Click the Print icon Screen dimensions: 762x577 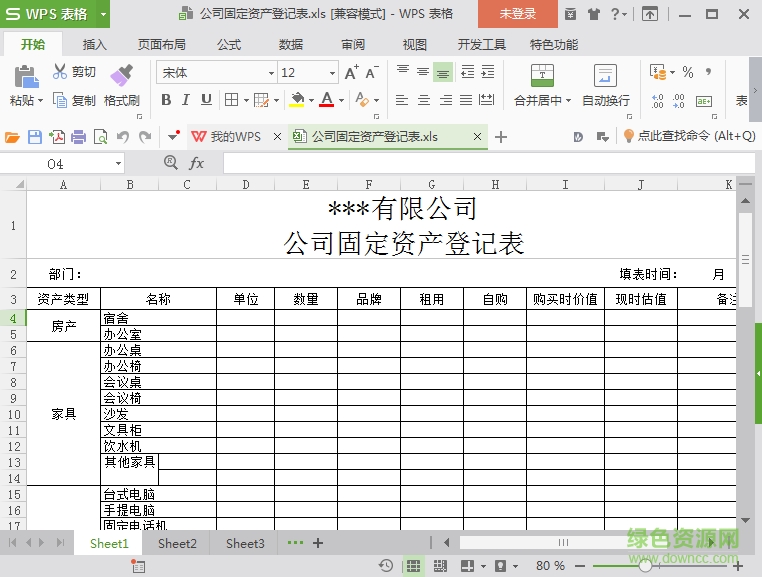(x=78, y=137)
